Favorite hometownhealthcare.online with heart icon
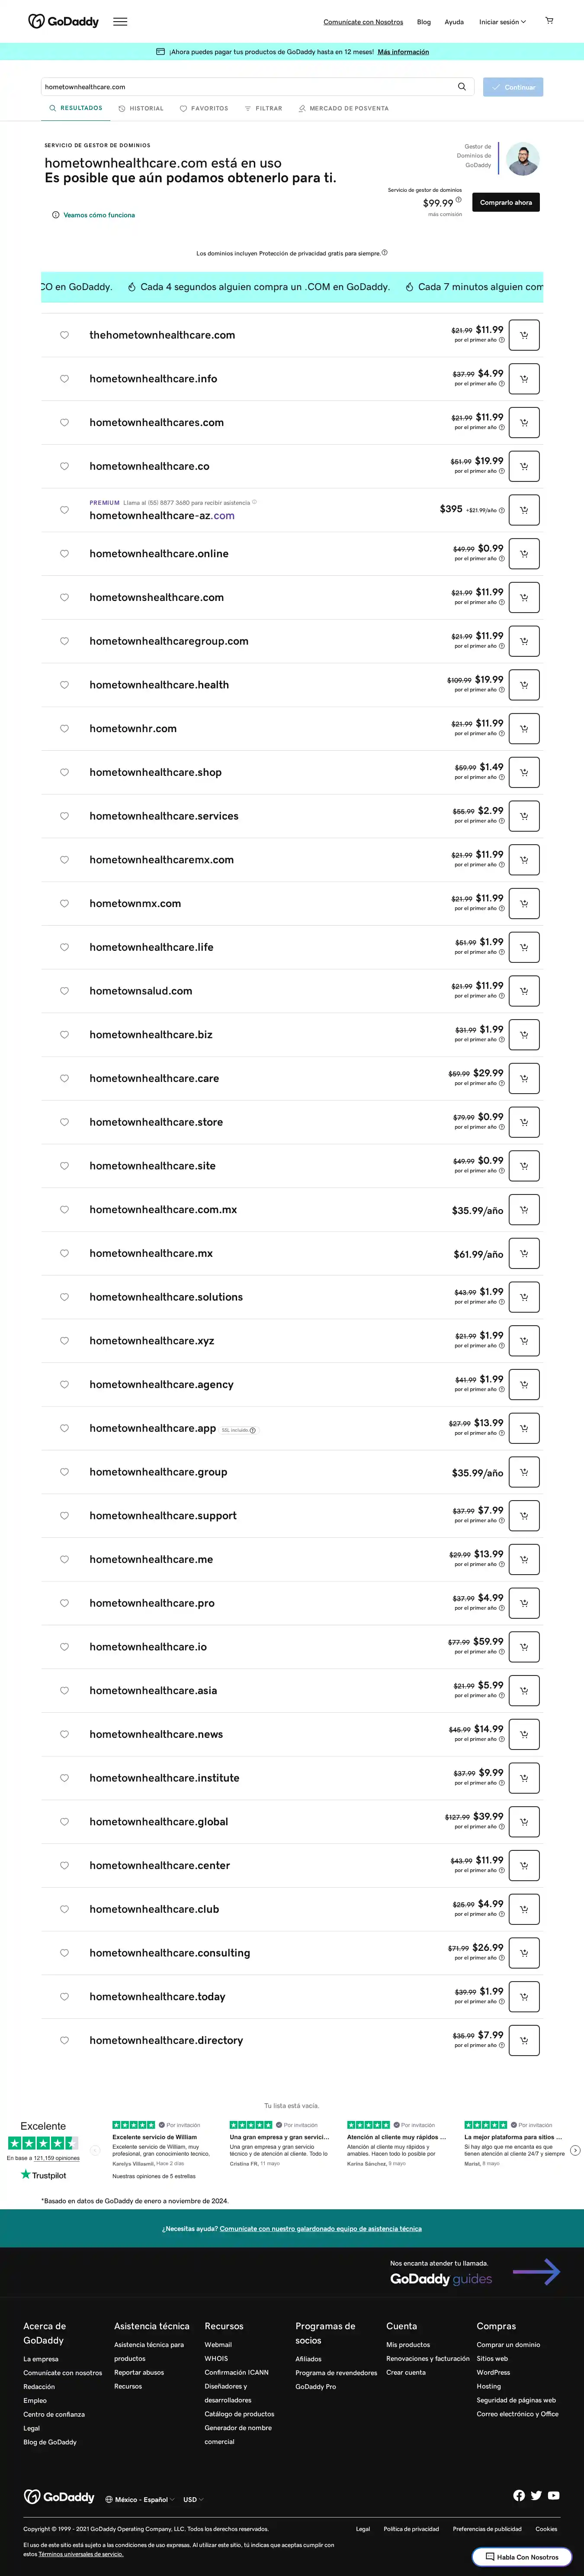Viewport: 584px width, 2576px height. (64, 554)
